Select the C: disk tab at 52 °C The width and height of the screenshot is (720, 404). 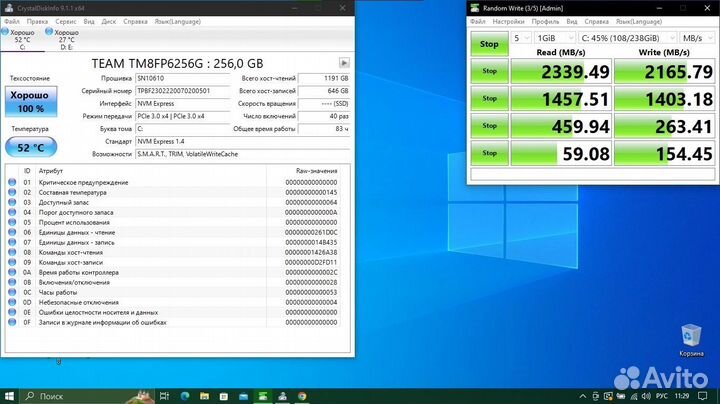point(22,39)
